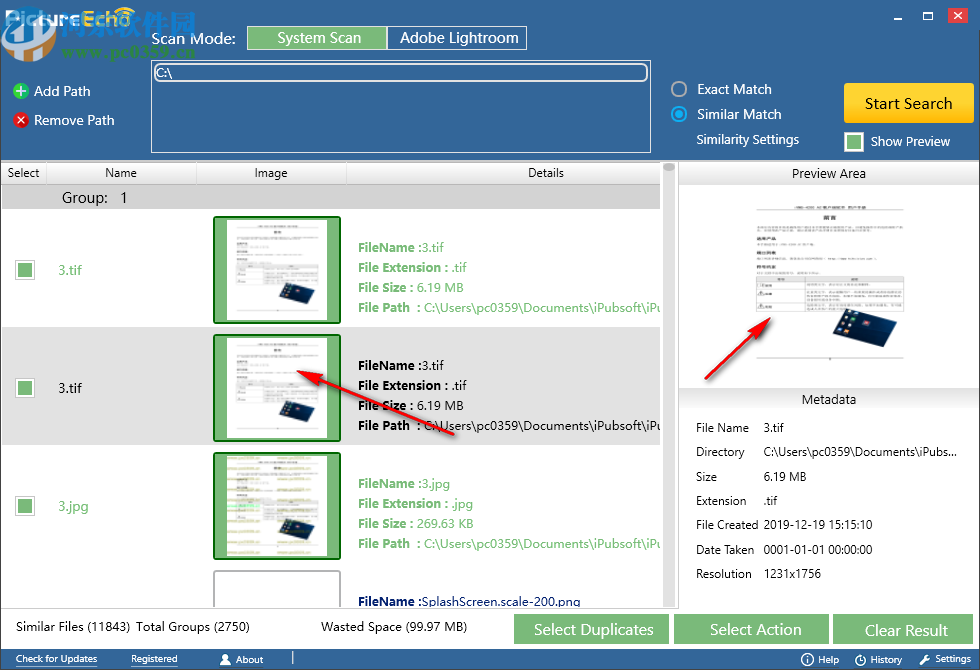This screenshot has width=980, height=670.
Task: Open the Select Action button
Action: click(752, 629)
